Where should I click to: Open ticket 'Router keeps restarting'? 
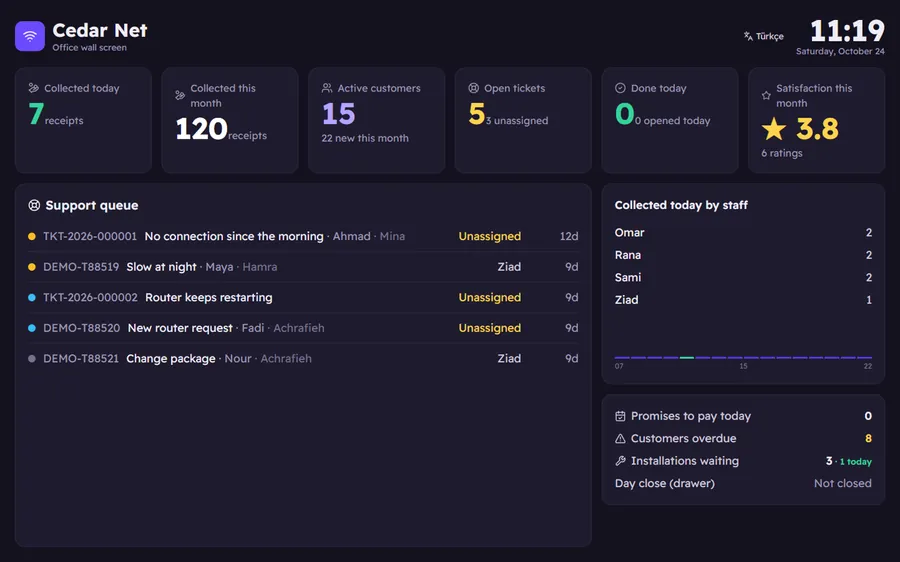pos(209,297)
